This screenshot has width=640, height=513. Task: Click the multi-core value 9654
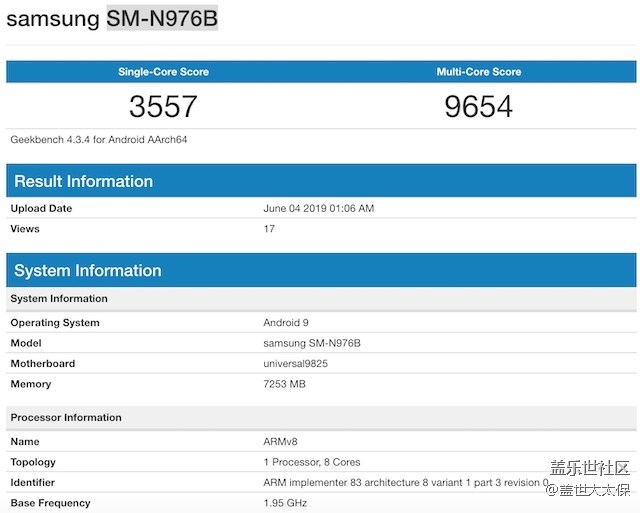(x=478, y=106)
